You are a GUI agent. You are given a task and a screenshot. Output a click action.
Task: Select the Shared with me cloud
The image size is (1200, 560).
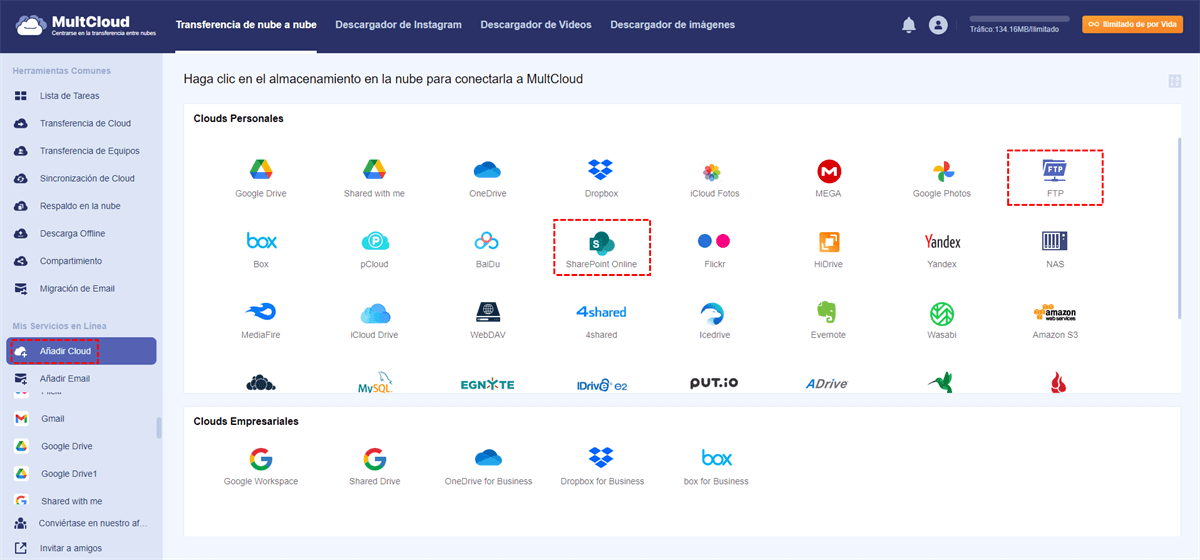click(x=374, y=178)
